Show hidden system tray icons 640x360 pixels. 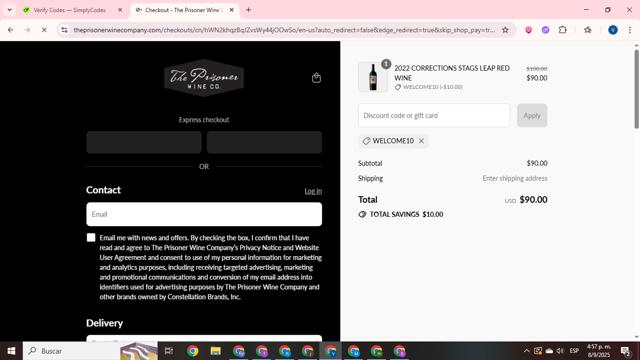[527, 351]
